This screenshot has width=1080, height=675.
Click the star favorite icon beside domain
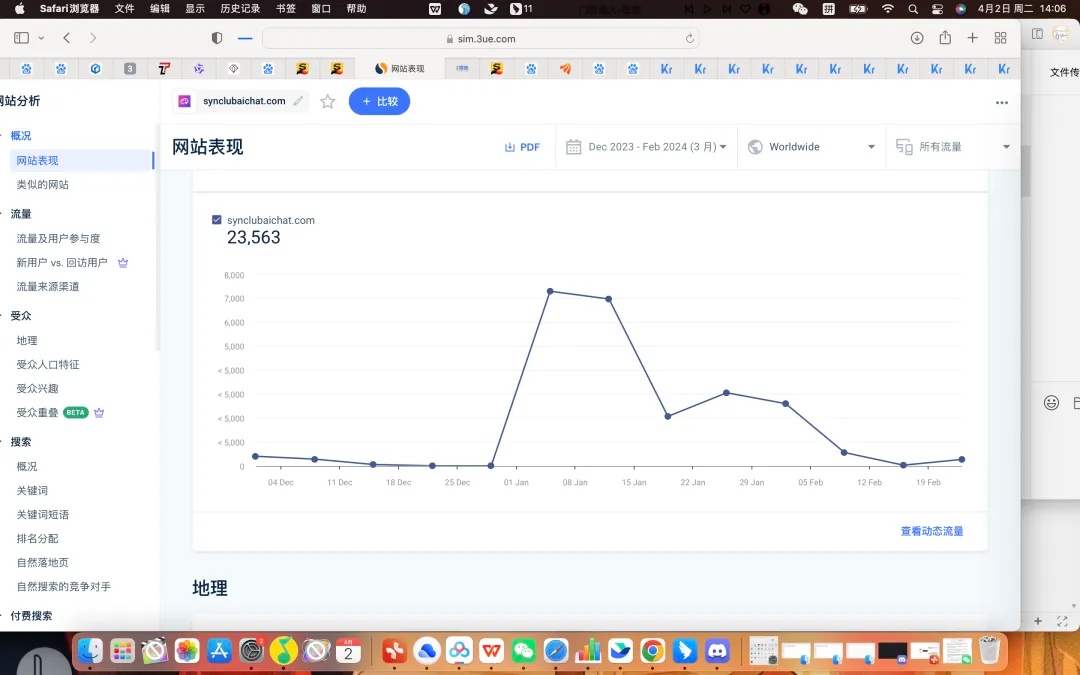click(327, 101)
